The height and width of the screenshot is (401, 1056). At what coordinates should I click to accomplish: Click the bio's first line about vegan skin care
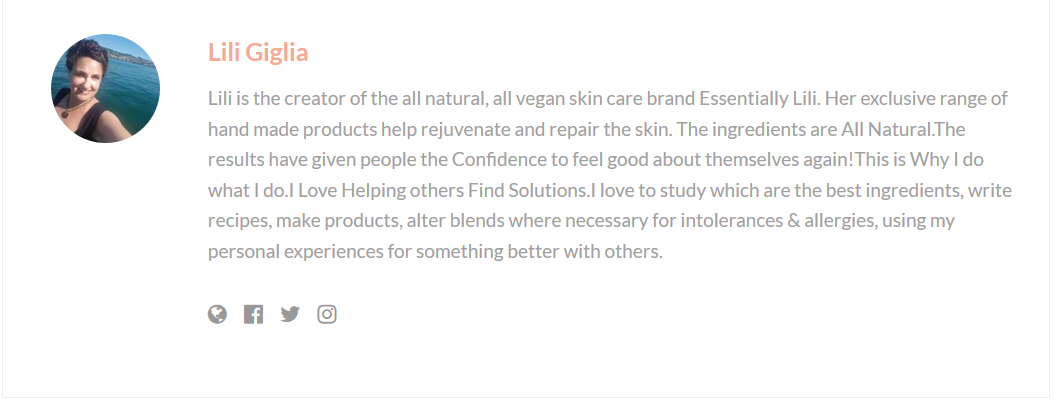point(607,99)
